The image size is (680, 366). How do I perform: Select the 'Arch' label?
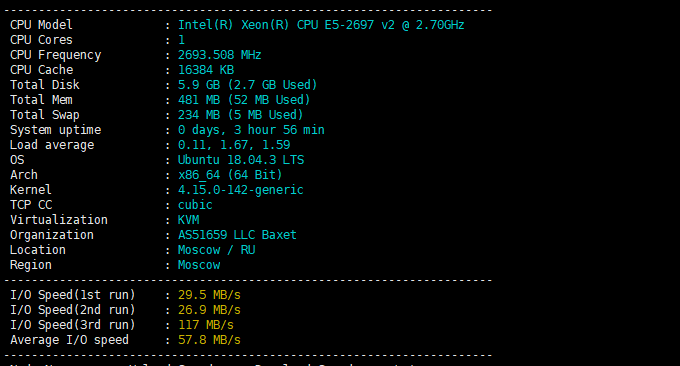pyautogui.click(x=24, y=175)
